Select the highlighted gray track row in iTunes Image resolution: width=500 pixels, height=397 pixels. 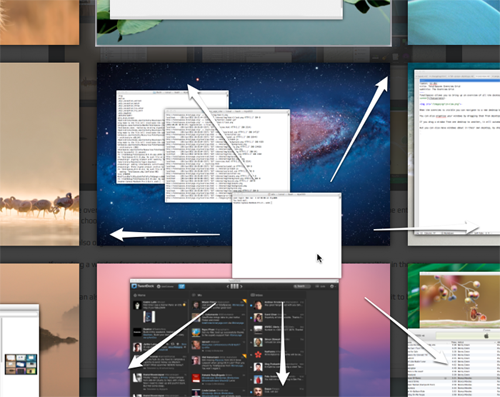[x=454, y=379]
